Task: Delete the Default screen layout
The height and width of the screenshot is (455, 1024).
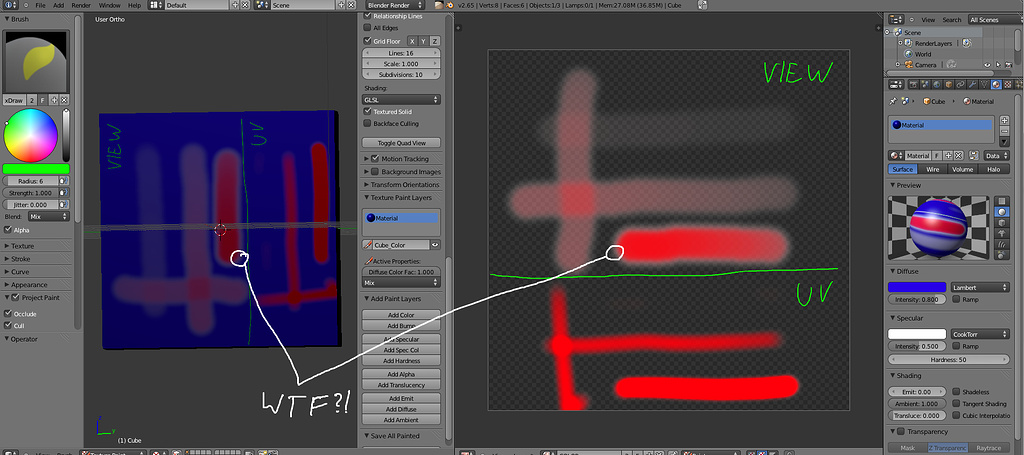Action: (x=245, y=5)
